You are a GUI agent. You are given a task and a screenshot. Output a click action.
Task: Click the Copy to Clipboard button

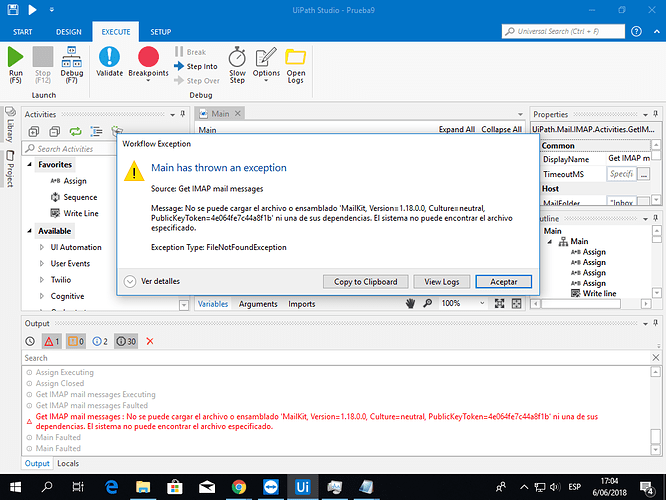pos(365,282)
